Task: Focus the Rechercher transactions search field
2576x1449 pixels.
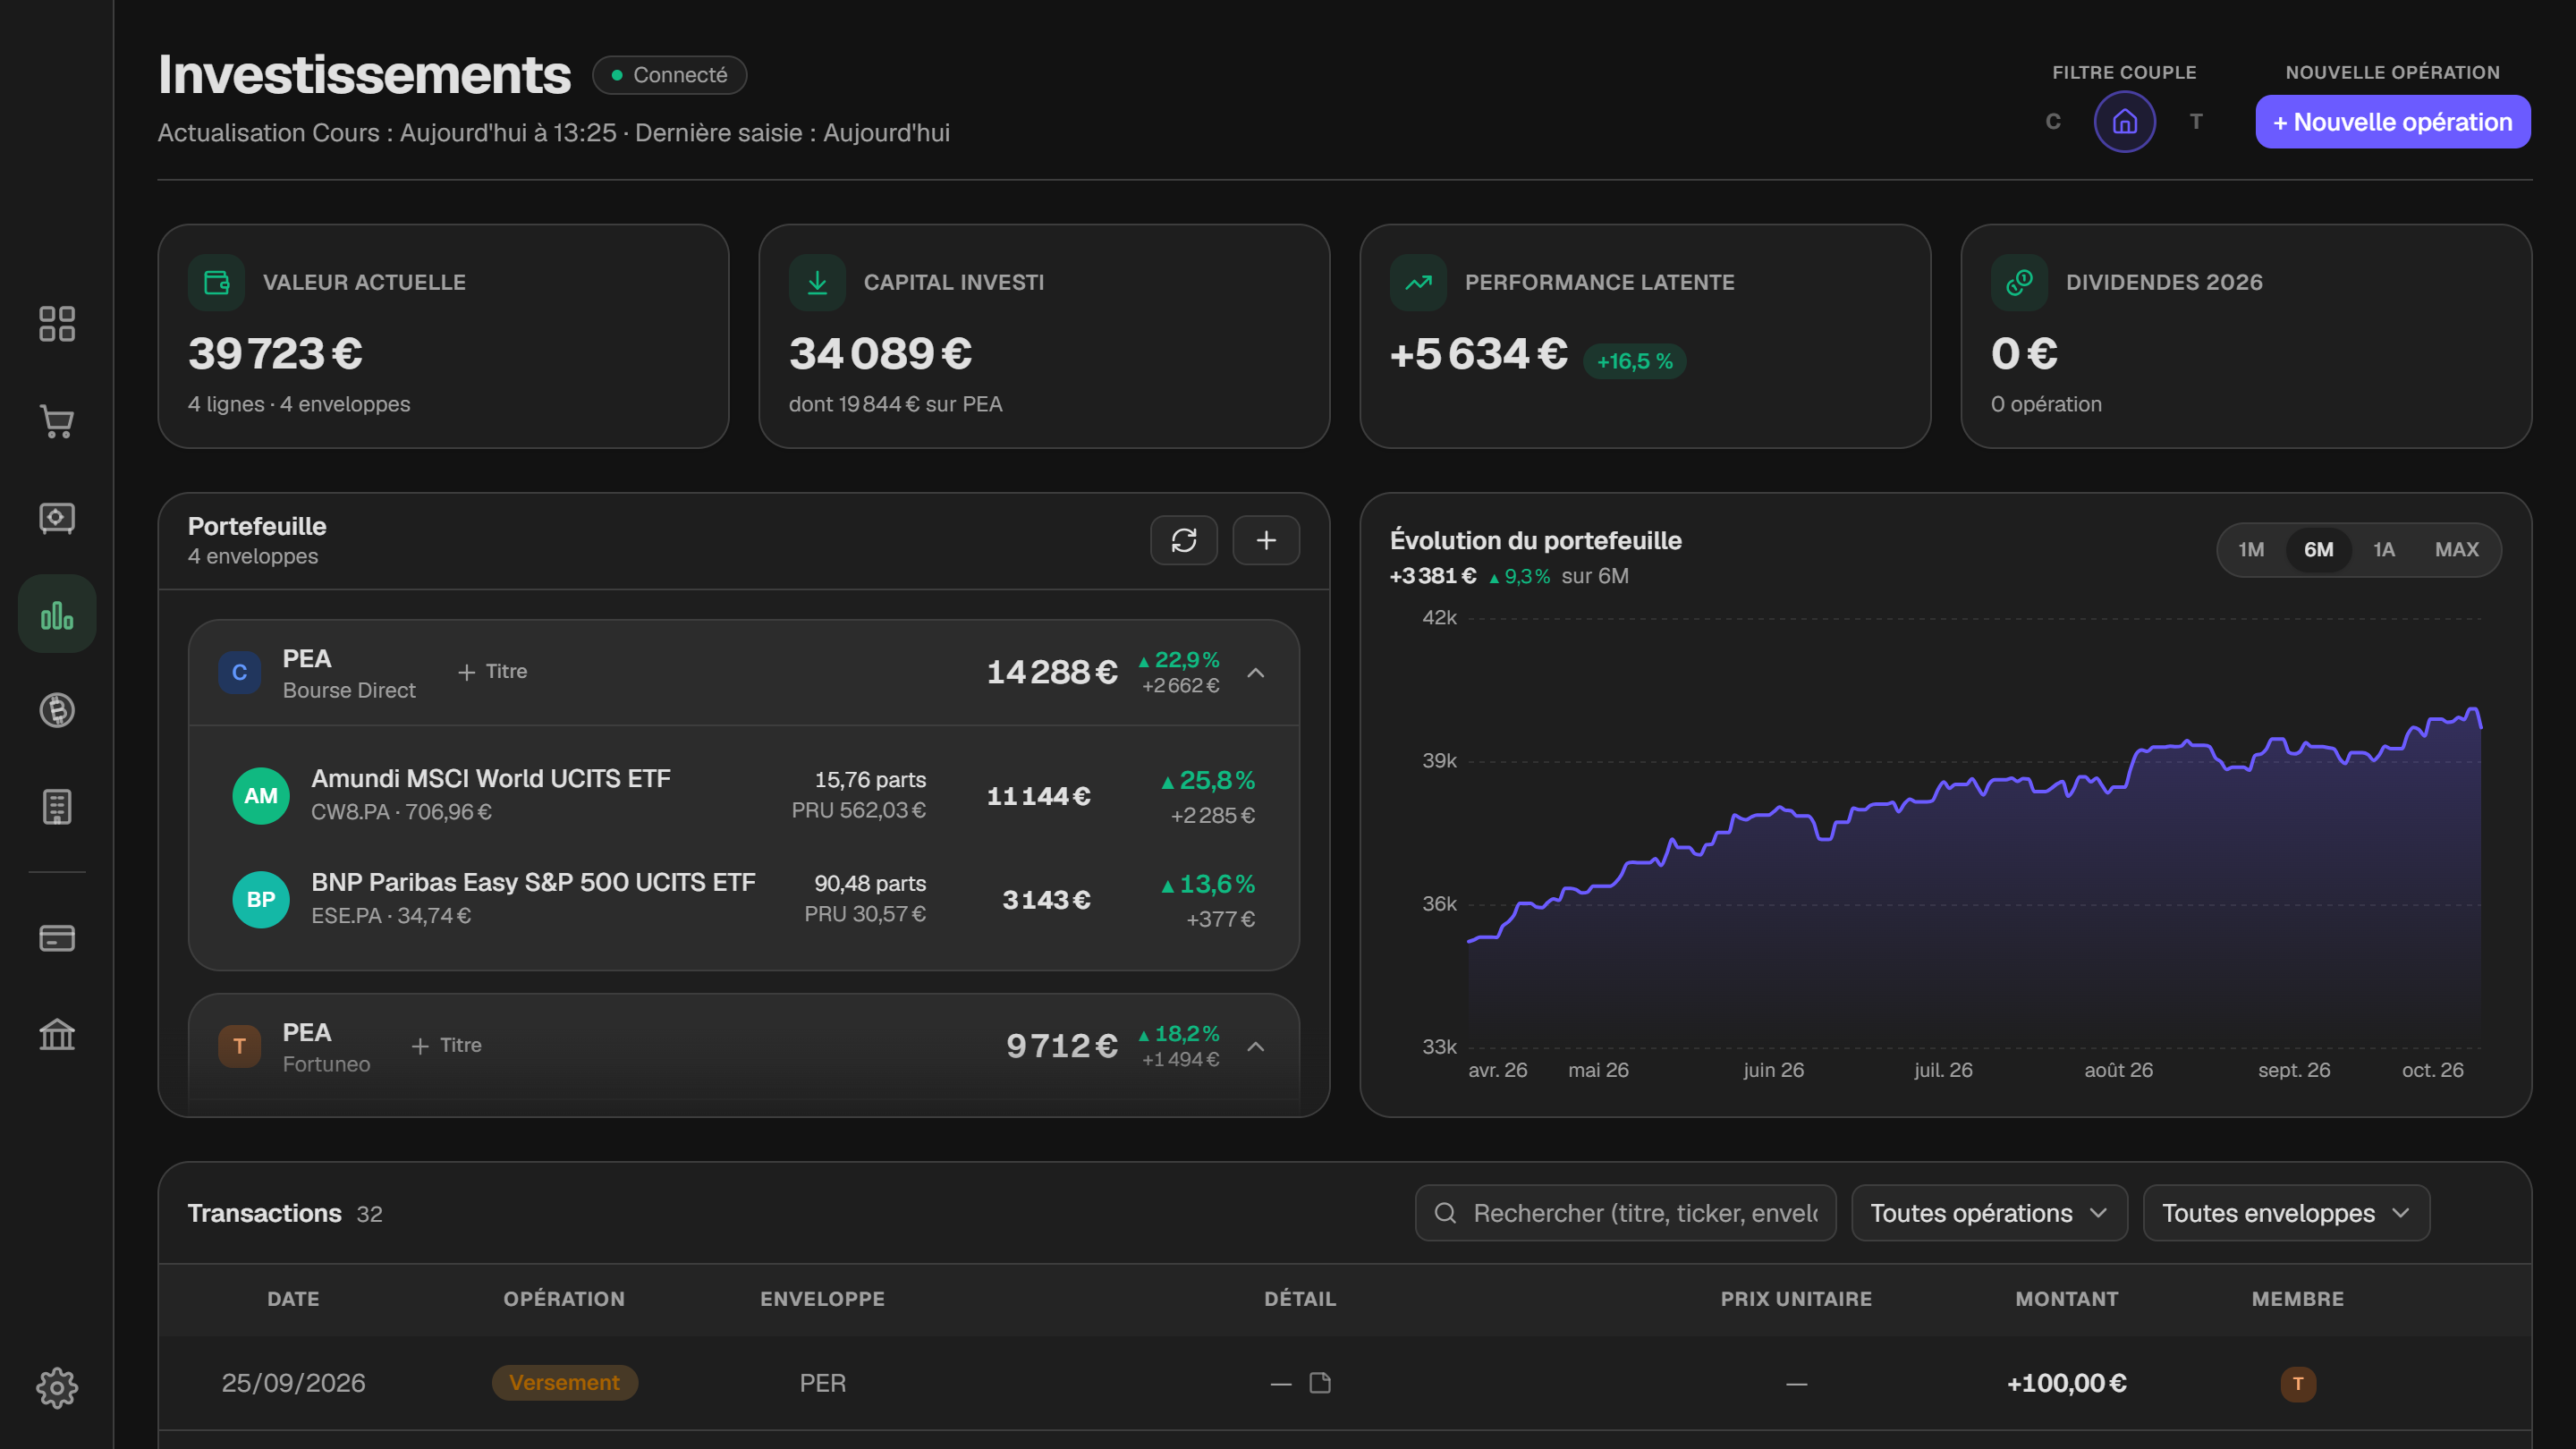Action: tap(1625, 1213)
